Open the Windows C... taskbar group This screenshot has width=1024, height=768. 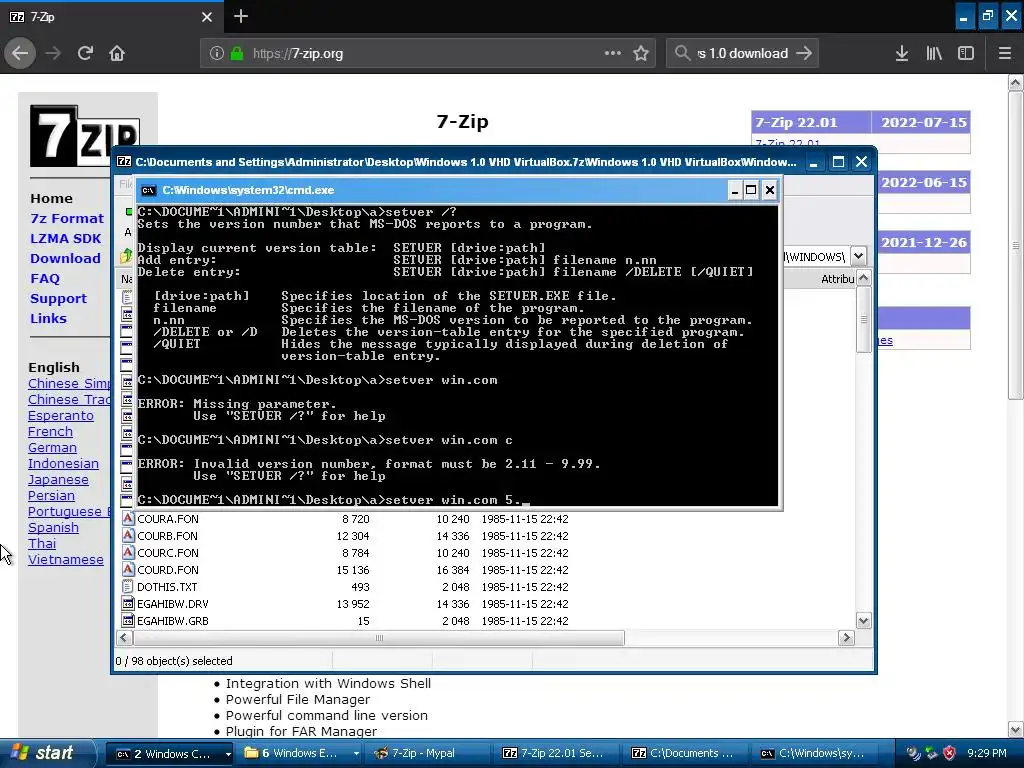pyautogui.click(x=169, y=754)
